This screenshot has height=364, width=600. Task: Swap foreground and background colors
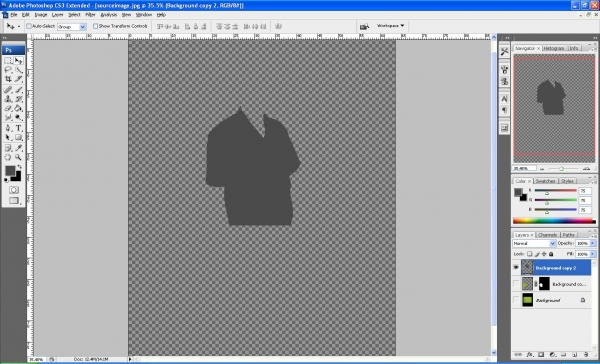point(20,167)
